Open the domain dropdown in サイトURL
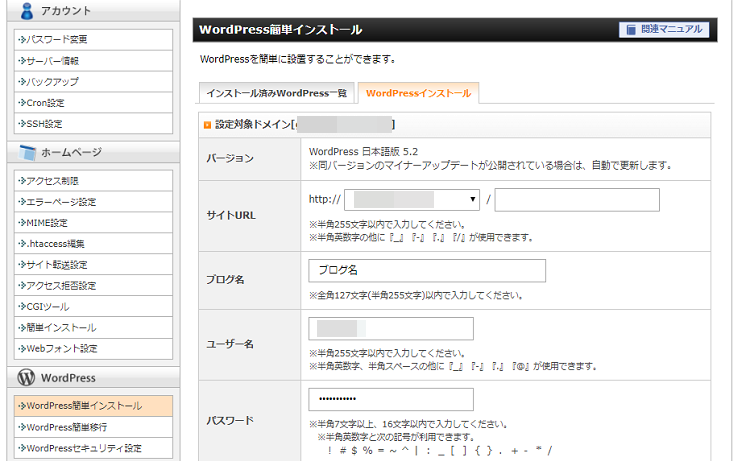 click(x=412, y=199)
